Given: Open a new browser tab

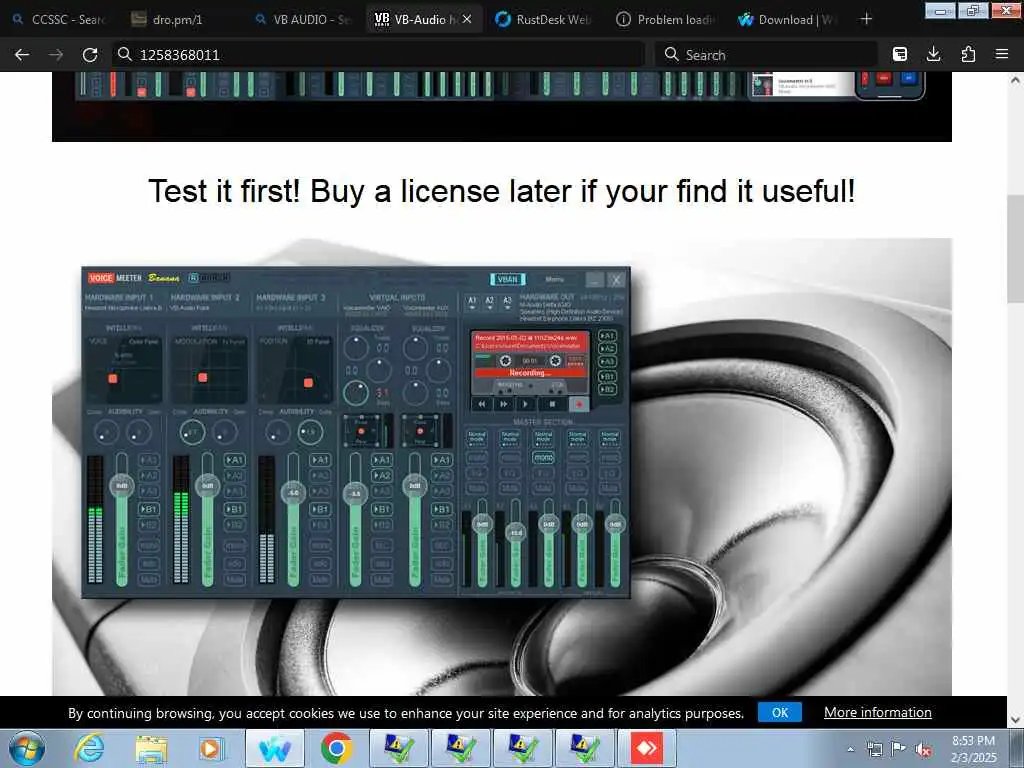Looking at the screenshot, I should [x=866, y=19].
